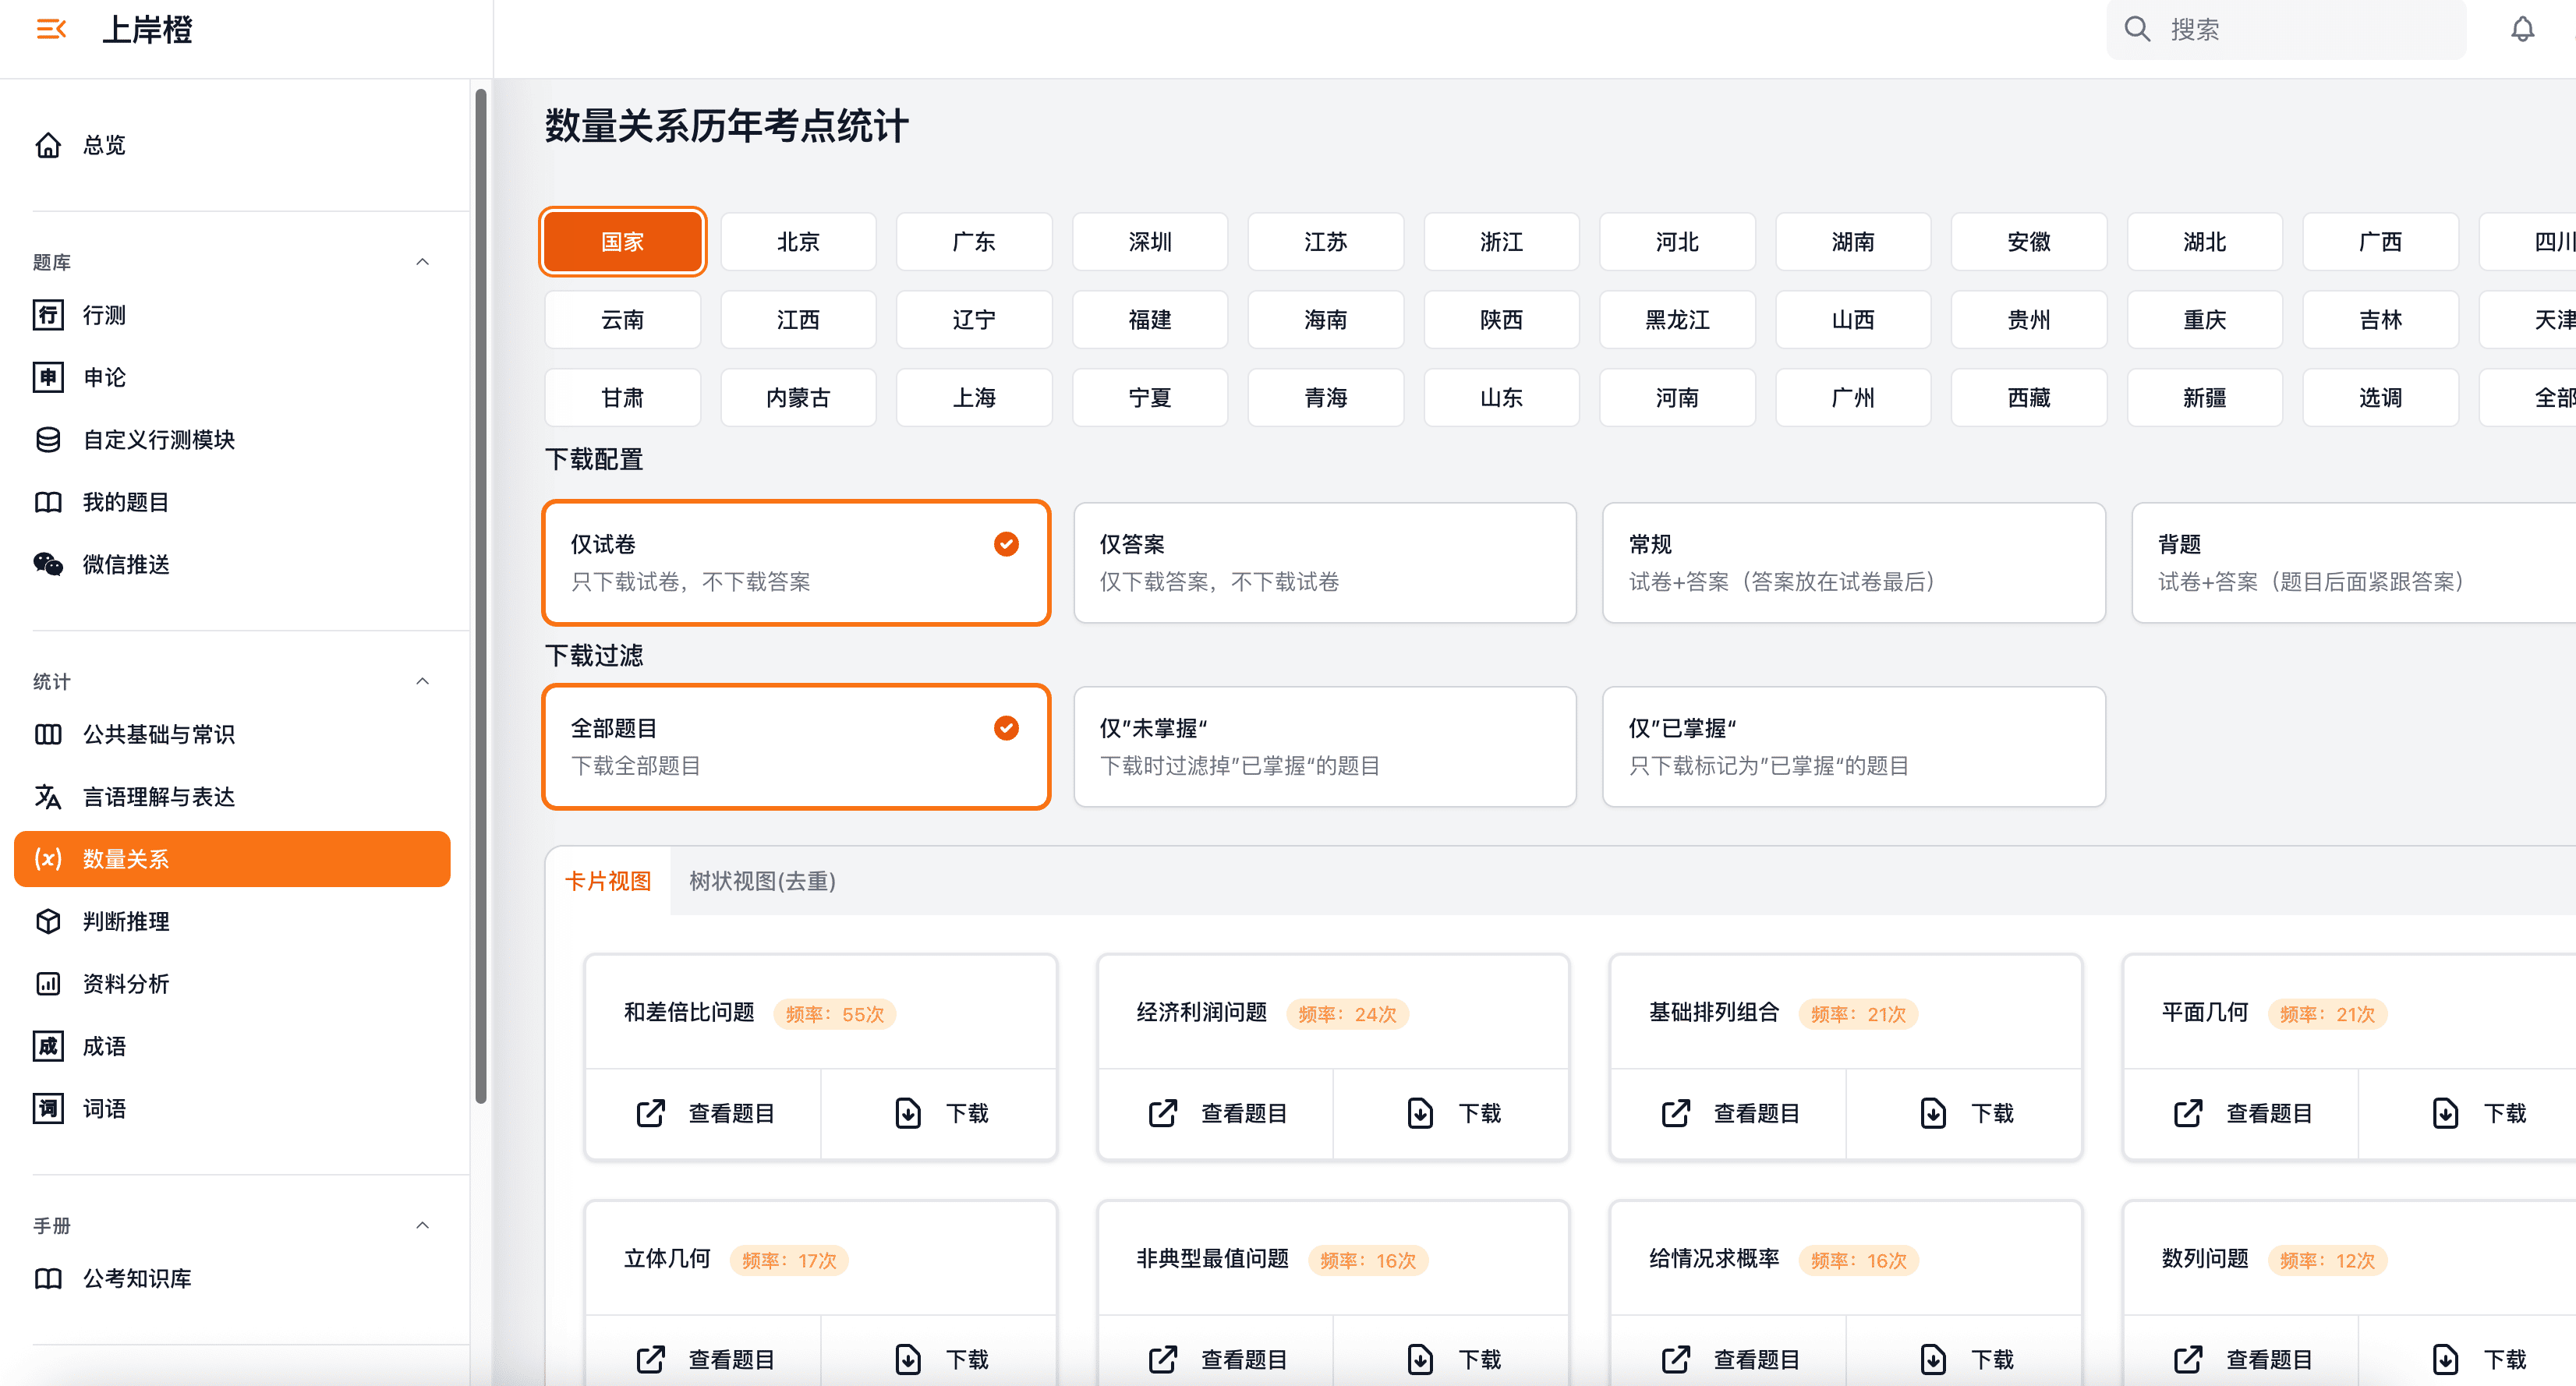Select the 行测 sidebar icon
The image size is (2576, 1386).
point(48,314)
